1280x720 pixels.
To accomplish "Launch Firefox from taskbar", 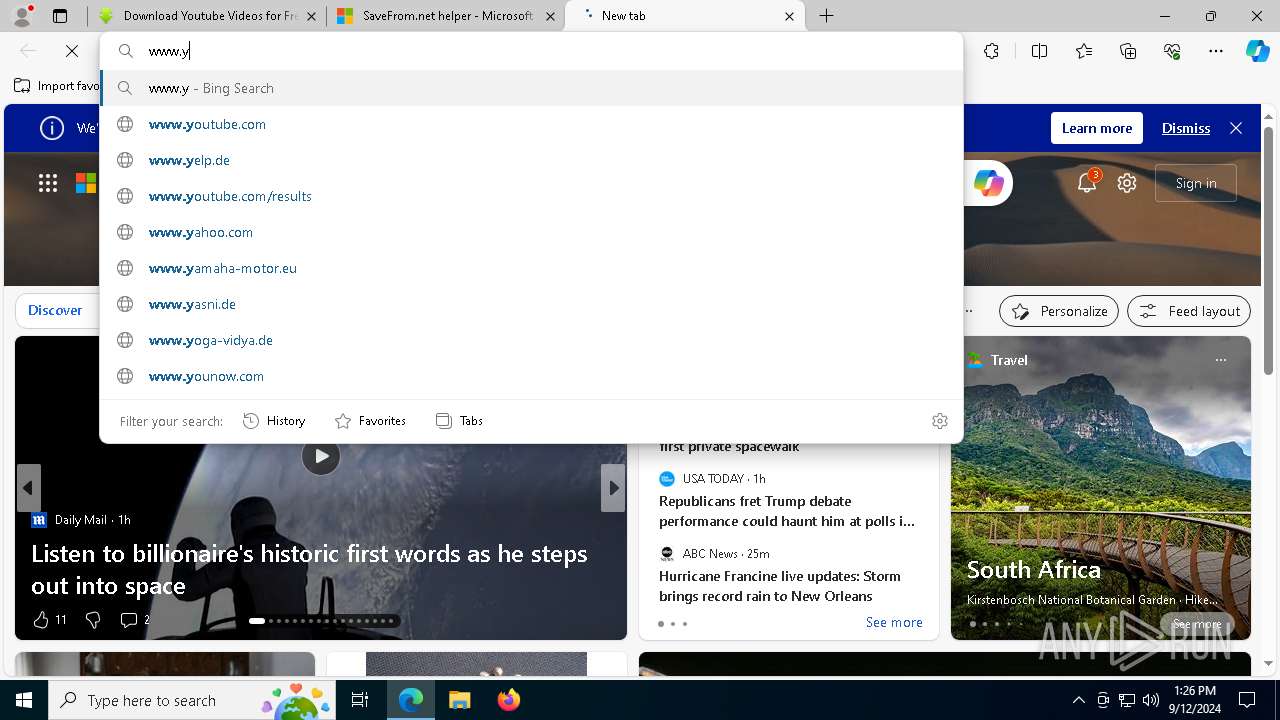I will tap(508, 700).
